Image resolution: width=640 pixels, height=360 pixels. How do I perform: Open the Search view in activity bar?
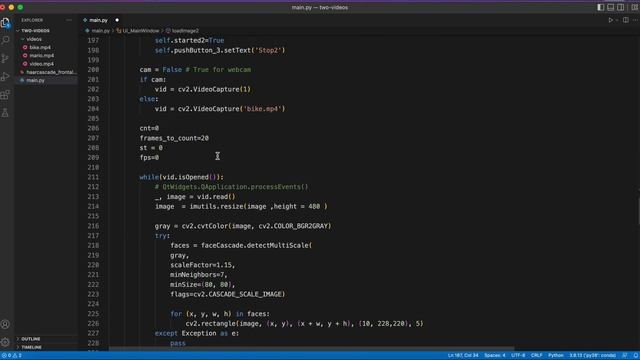tap(5, 40)
